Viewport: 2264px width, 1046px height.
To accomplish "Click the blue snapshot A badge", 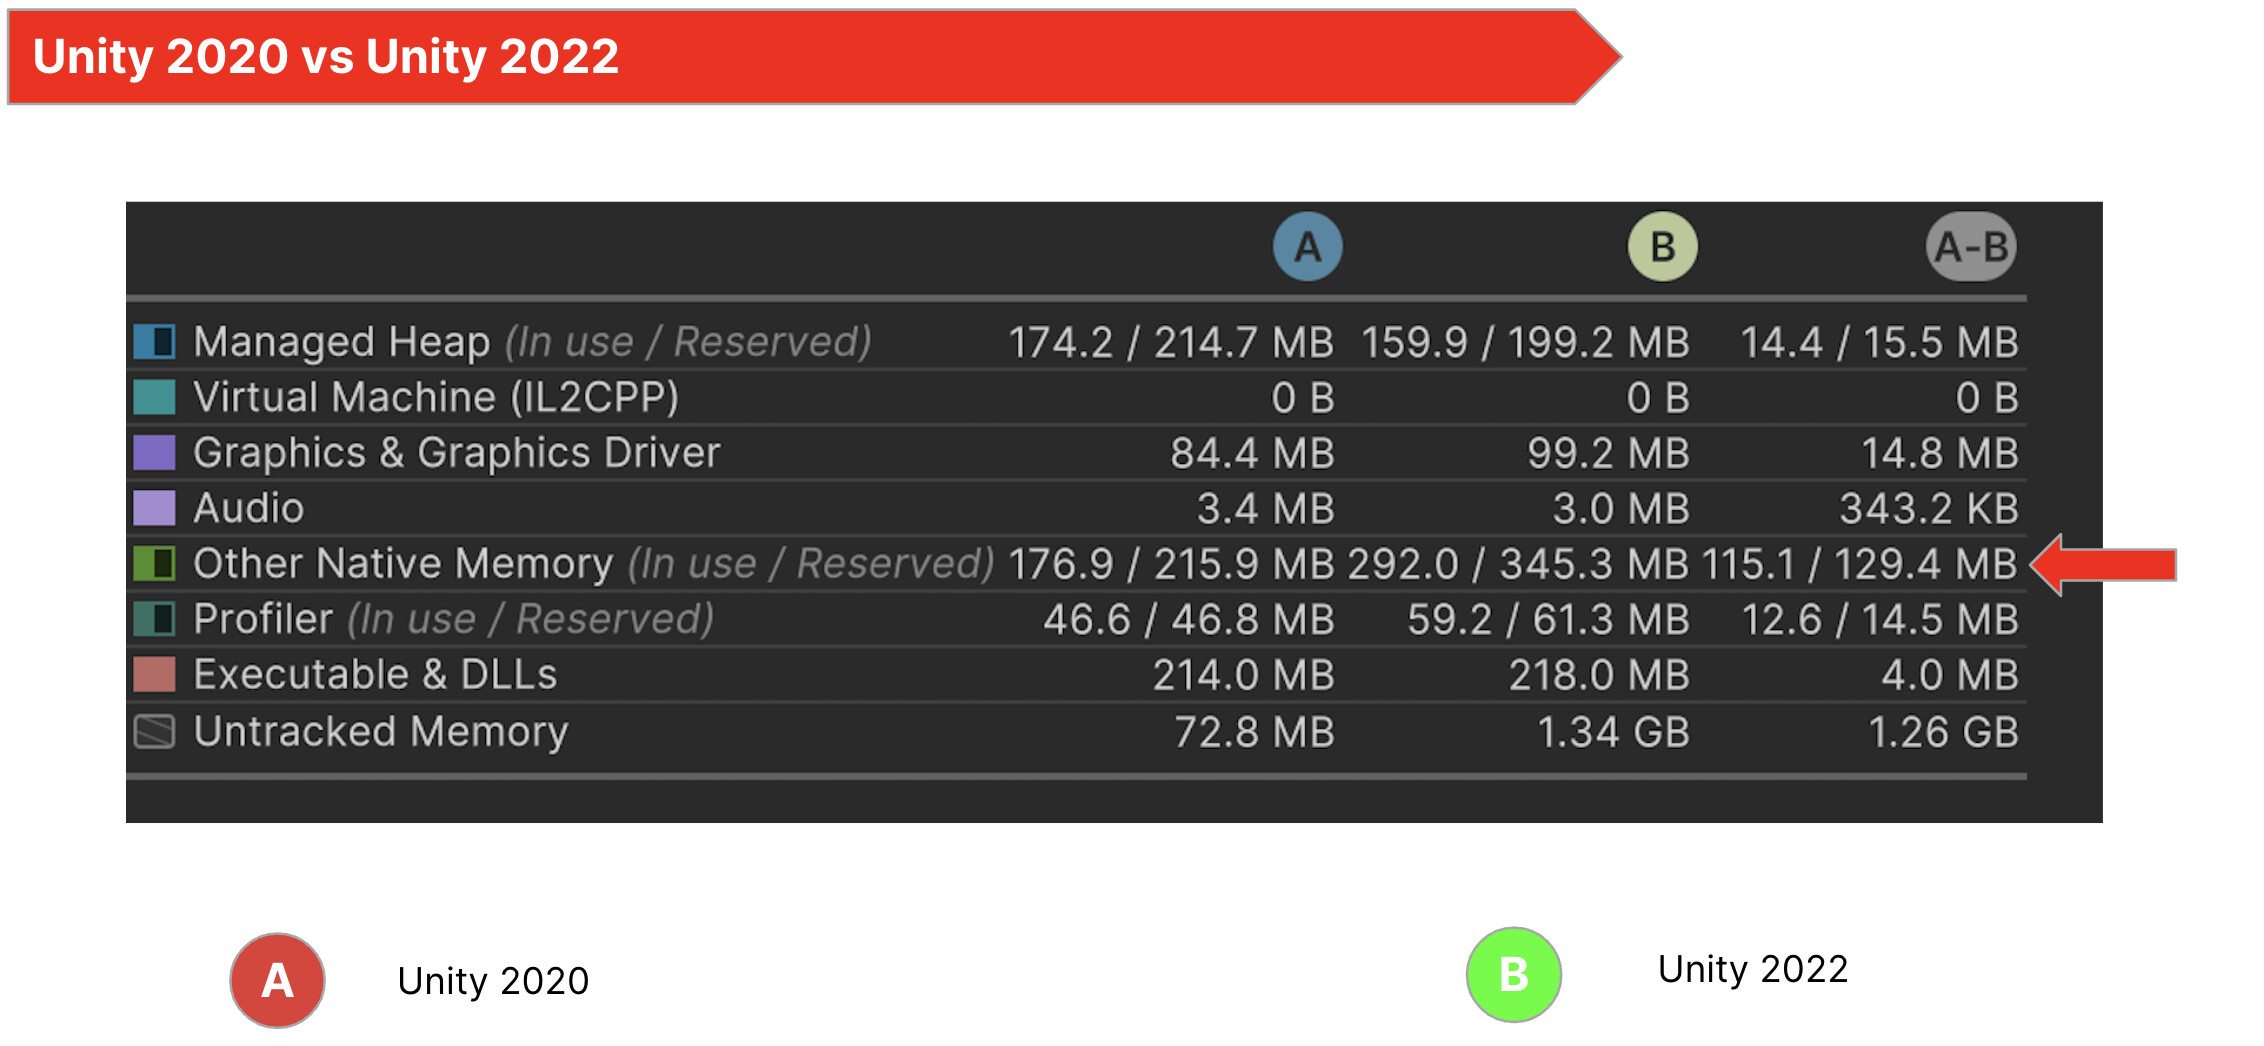I will coord(1307,246).
